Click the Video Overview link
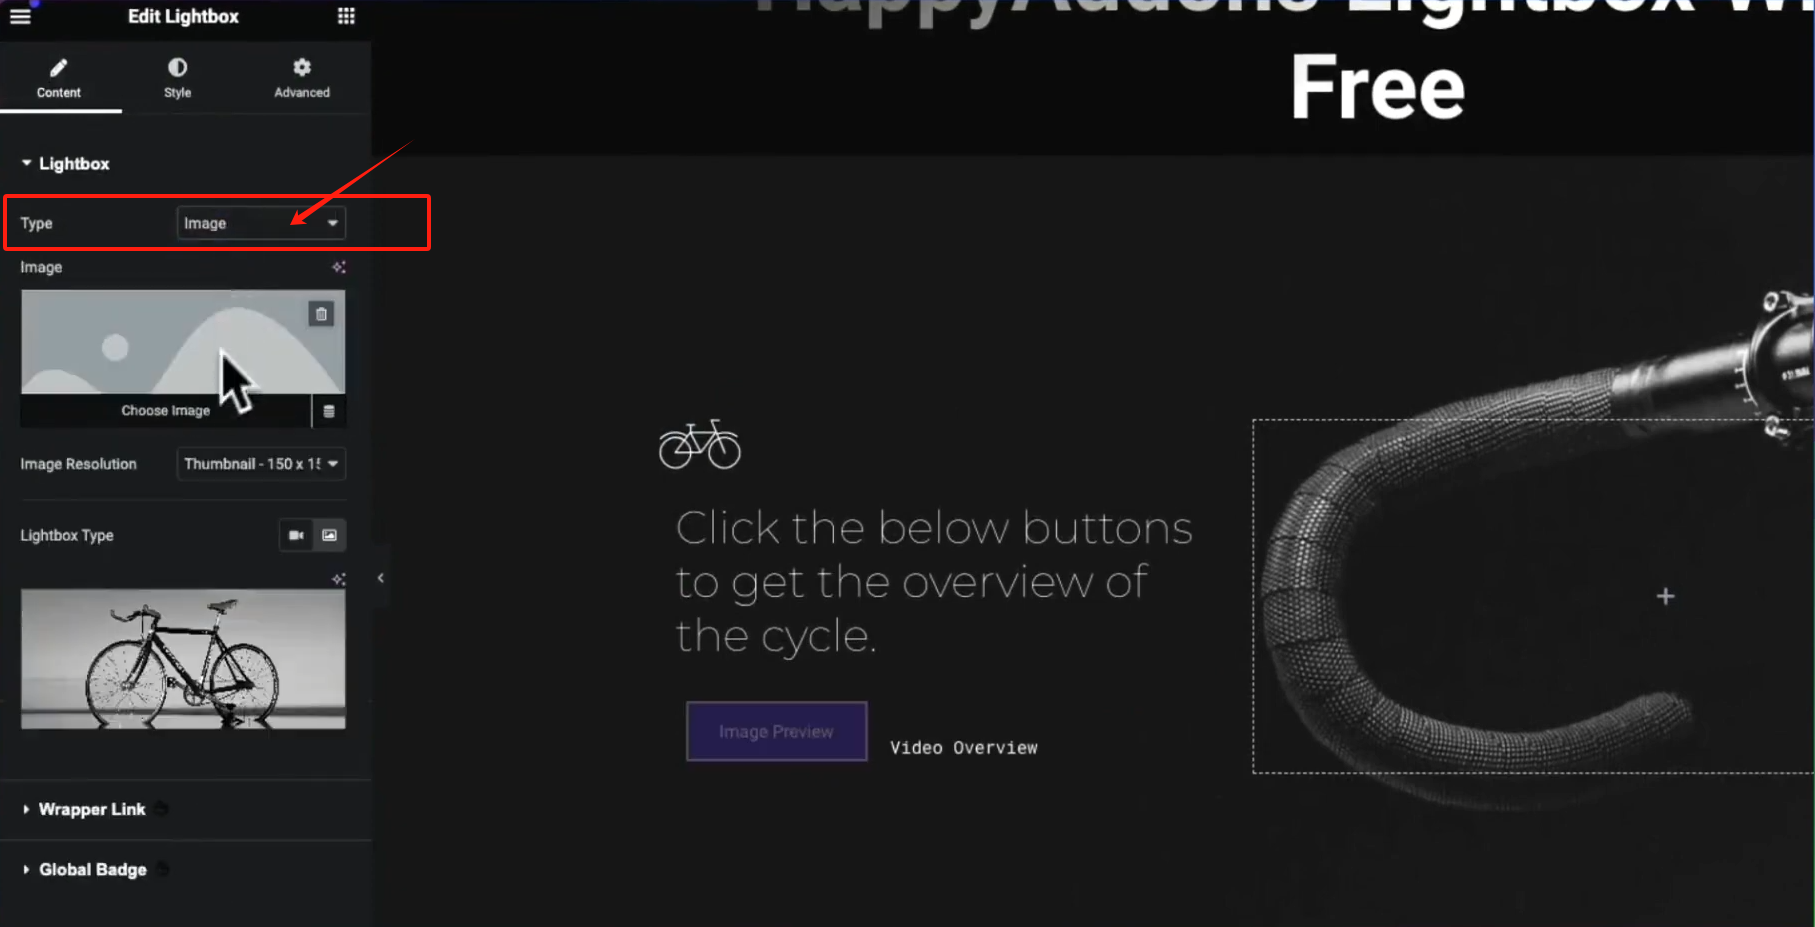Screen dimensions: 1815x927 coord(964,748)
